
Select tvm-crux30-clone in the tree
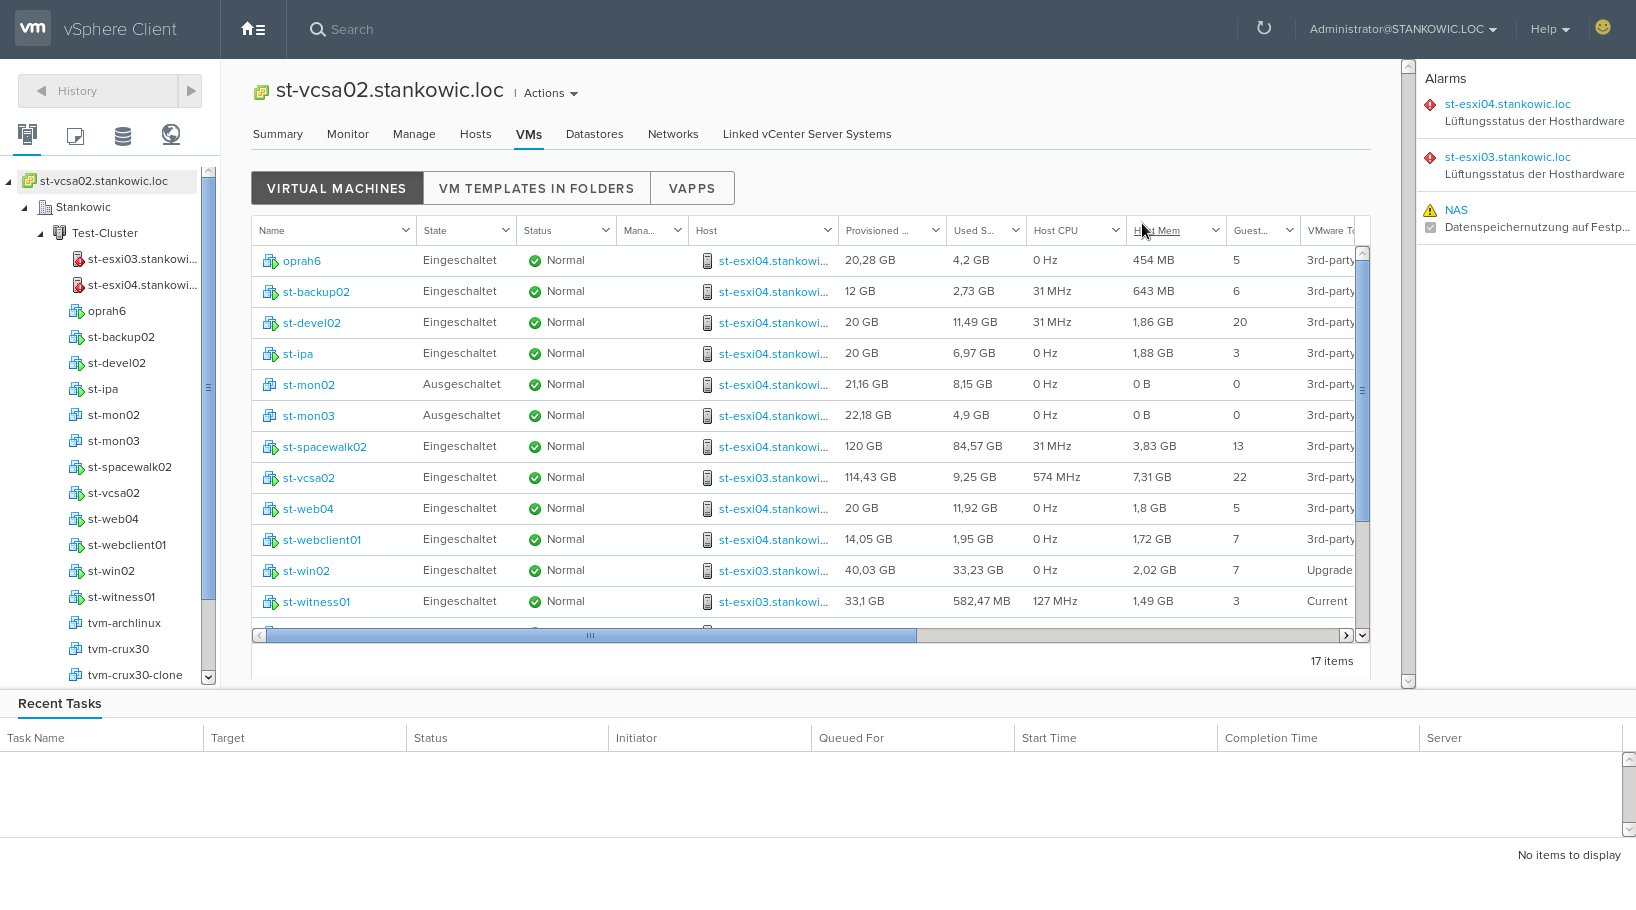click(135, 675)
